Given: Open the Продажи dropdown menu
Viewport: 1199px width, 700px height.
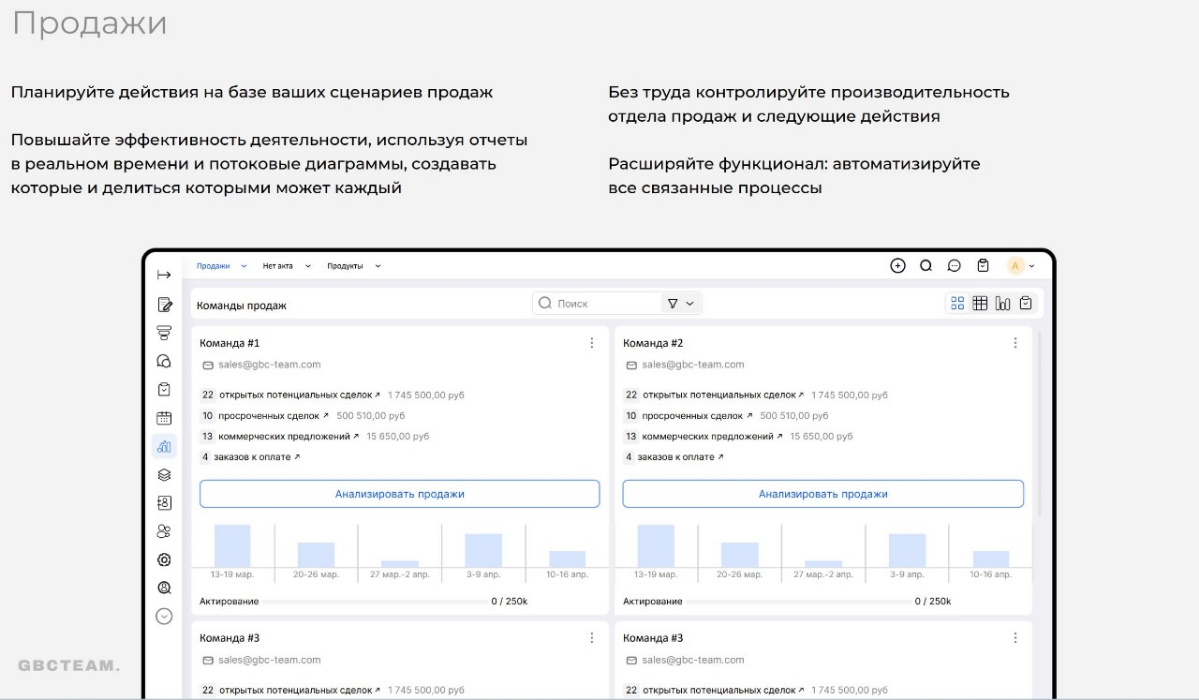Looking at the screenshot, I should point(222,266).
